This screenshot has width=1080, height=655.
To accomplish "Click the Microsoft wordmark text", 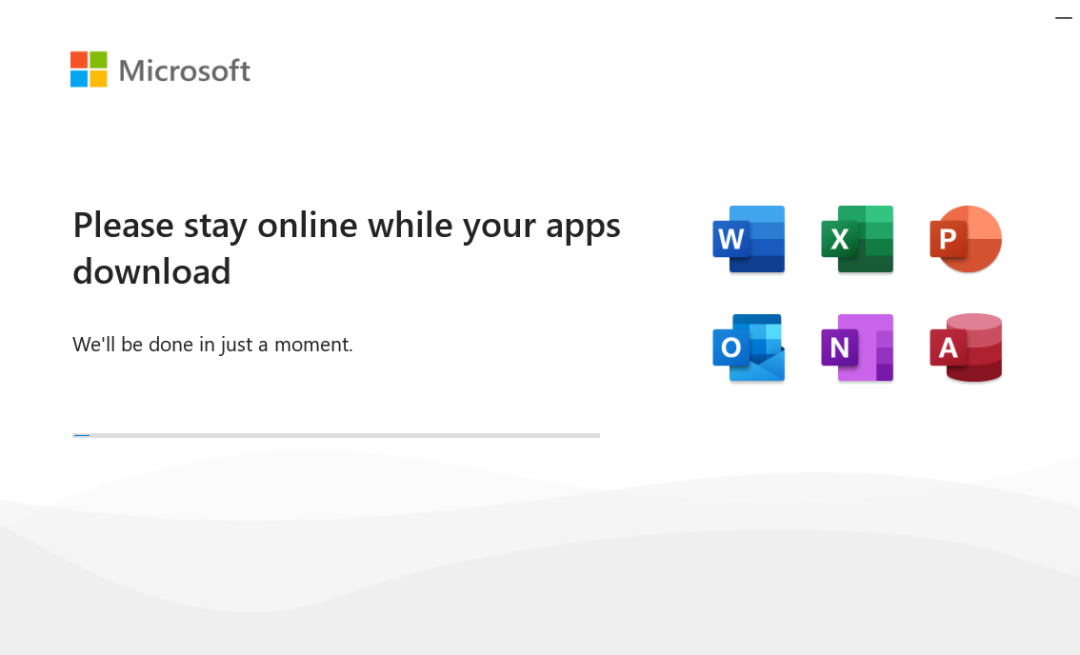I will 185,70.
